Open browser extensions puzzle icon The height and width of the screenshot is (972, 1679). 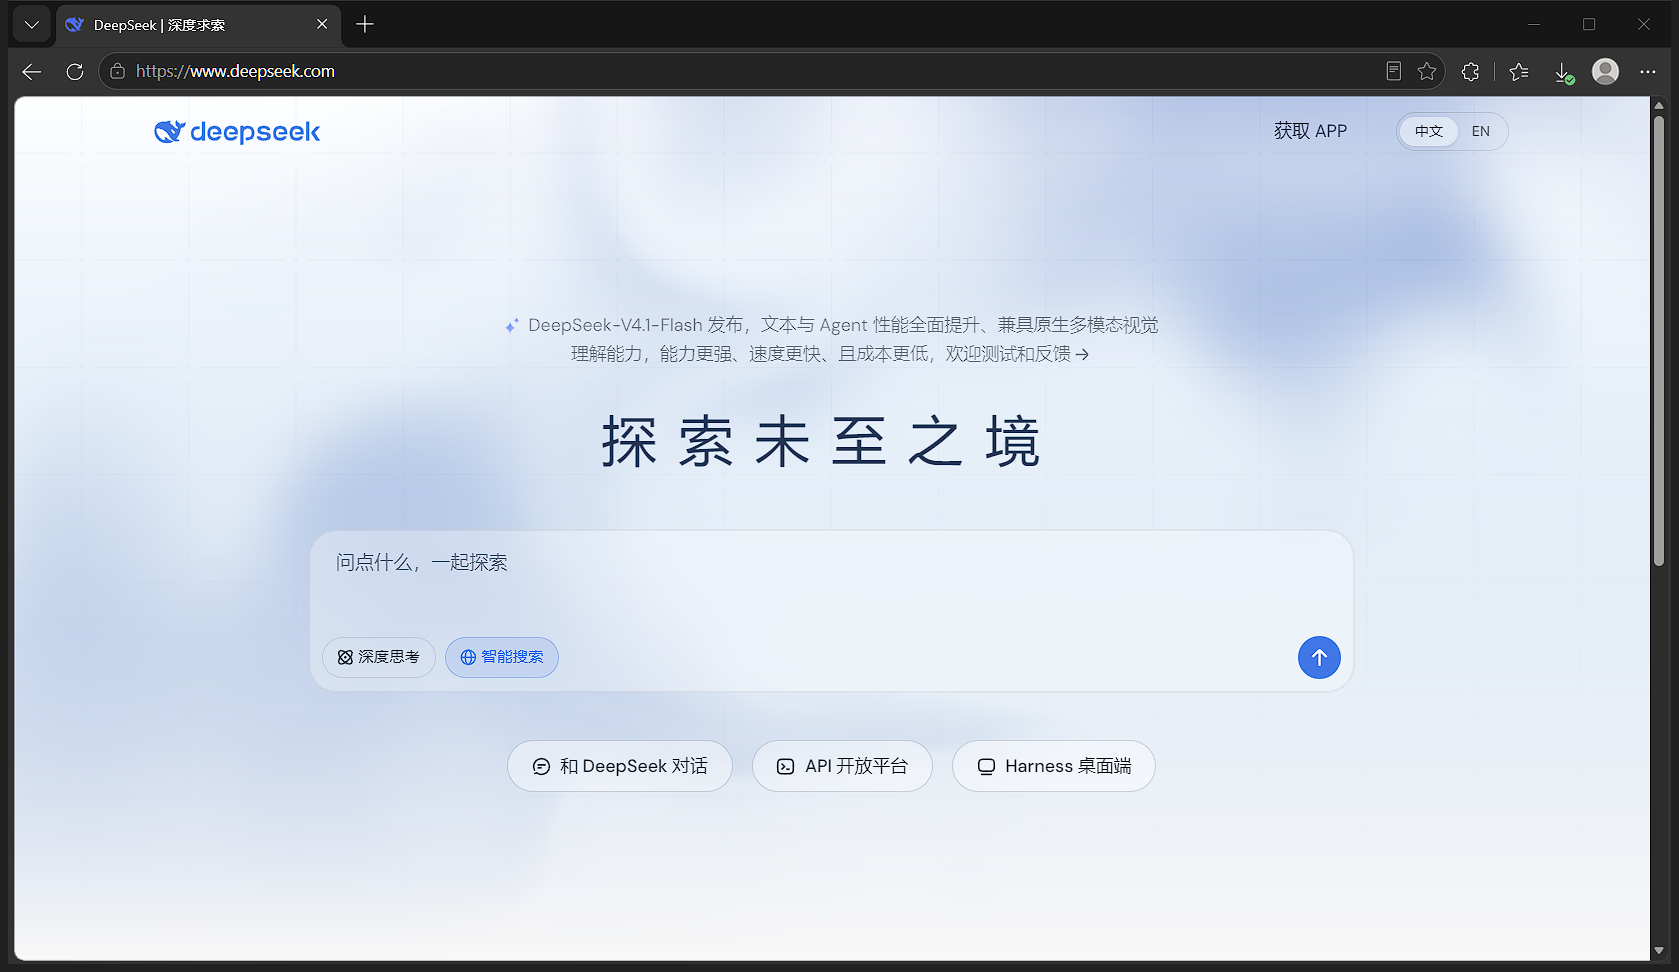click(x=1470, y=71)
